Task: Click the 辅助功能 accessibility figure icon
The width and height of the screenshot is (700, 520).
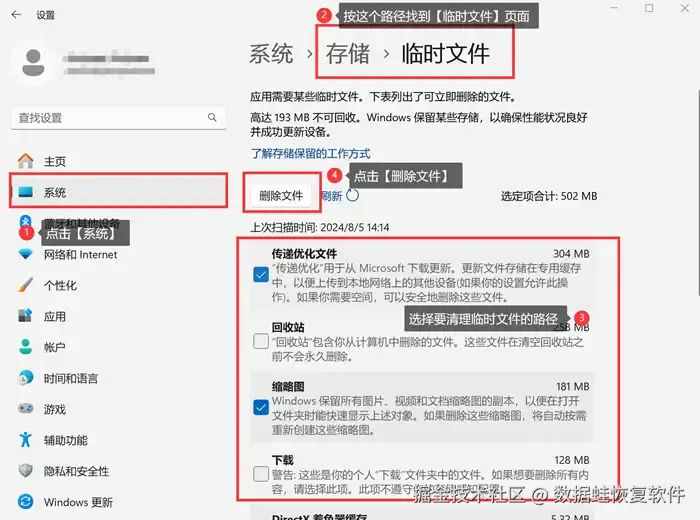Action: pos(25,440)
